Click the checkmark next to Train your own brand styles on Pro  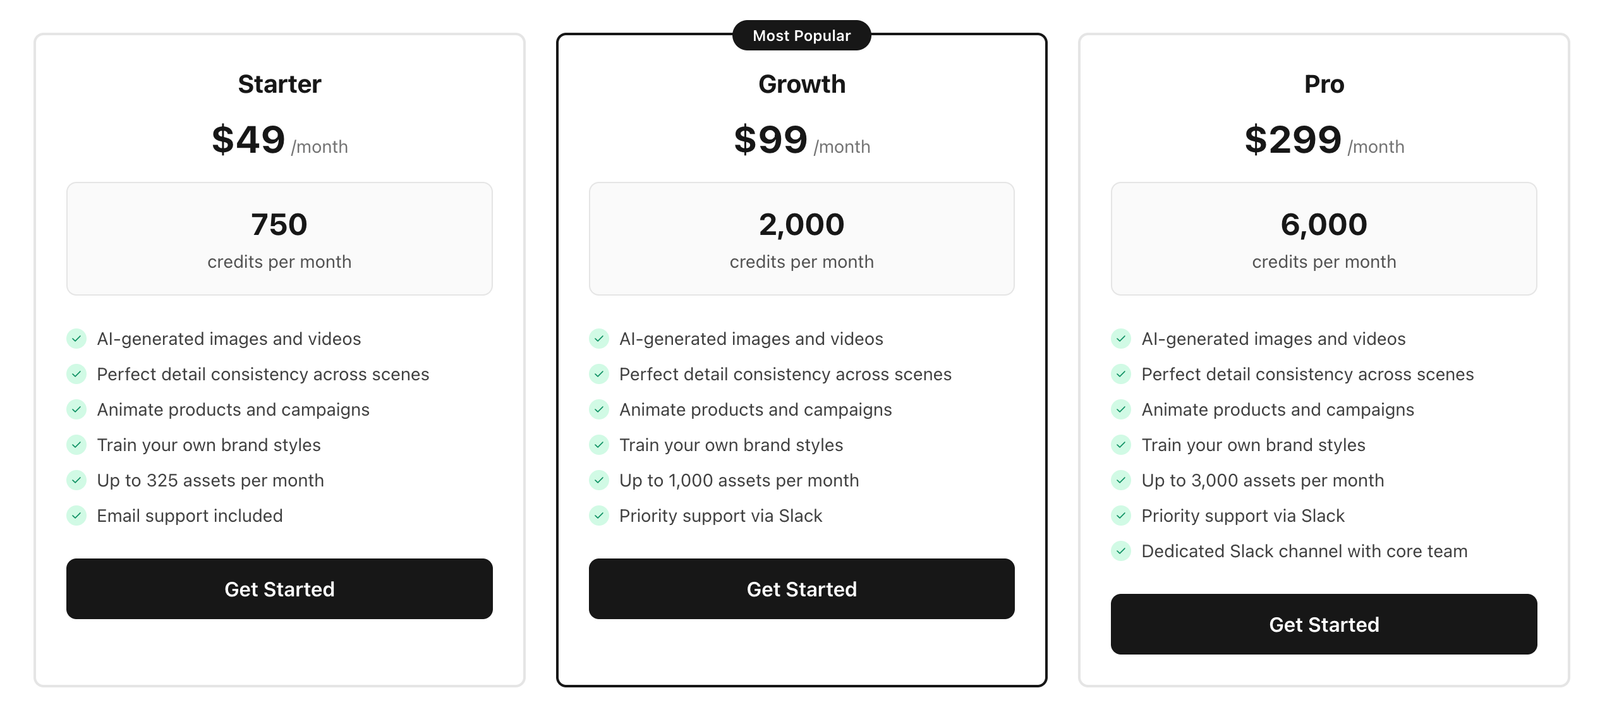click(x=1121, y=445)
